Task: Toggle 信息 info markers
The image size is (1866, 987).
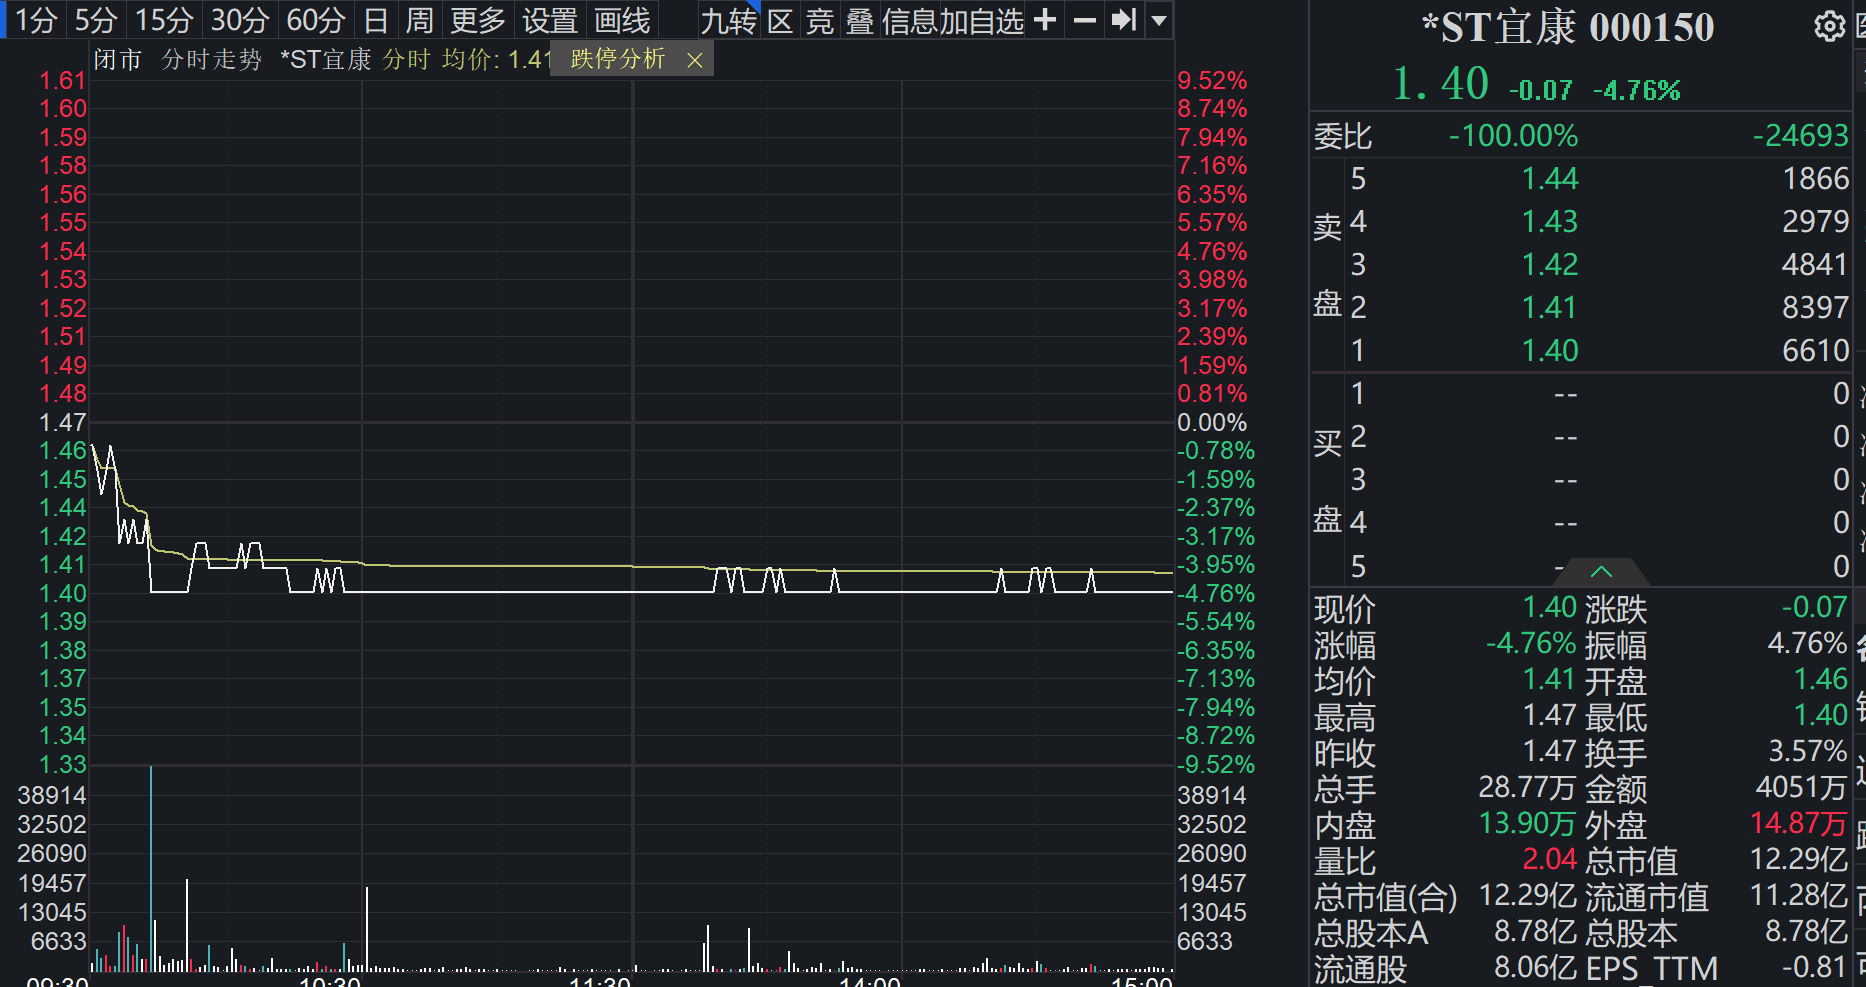Action: click(909, 20)
